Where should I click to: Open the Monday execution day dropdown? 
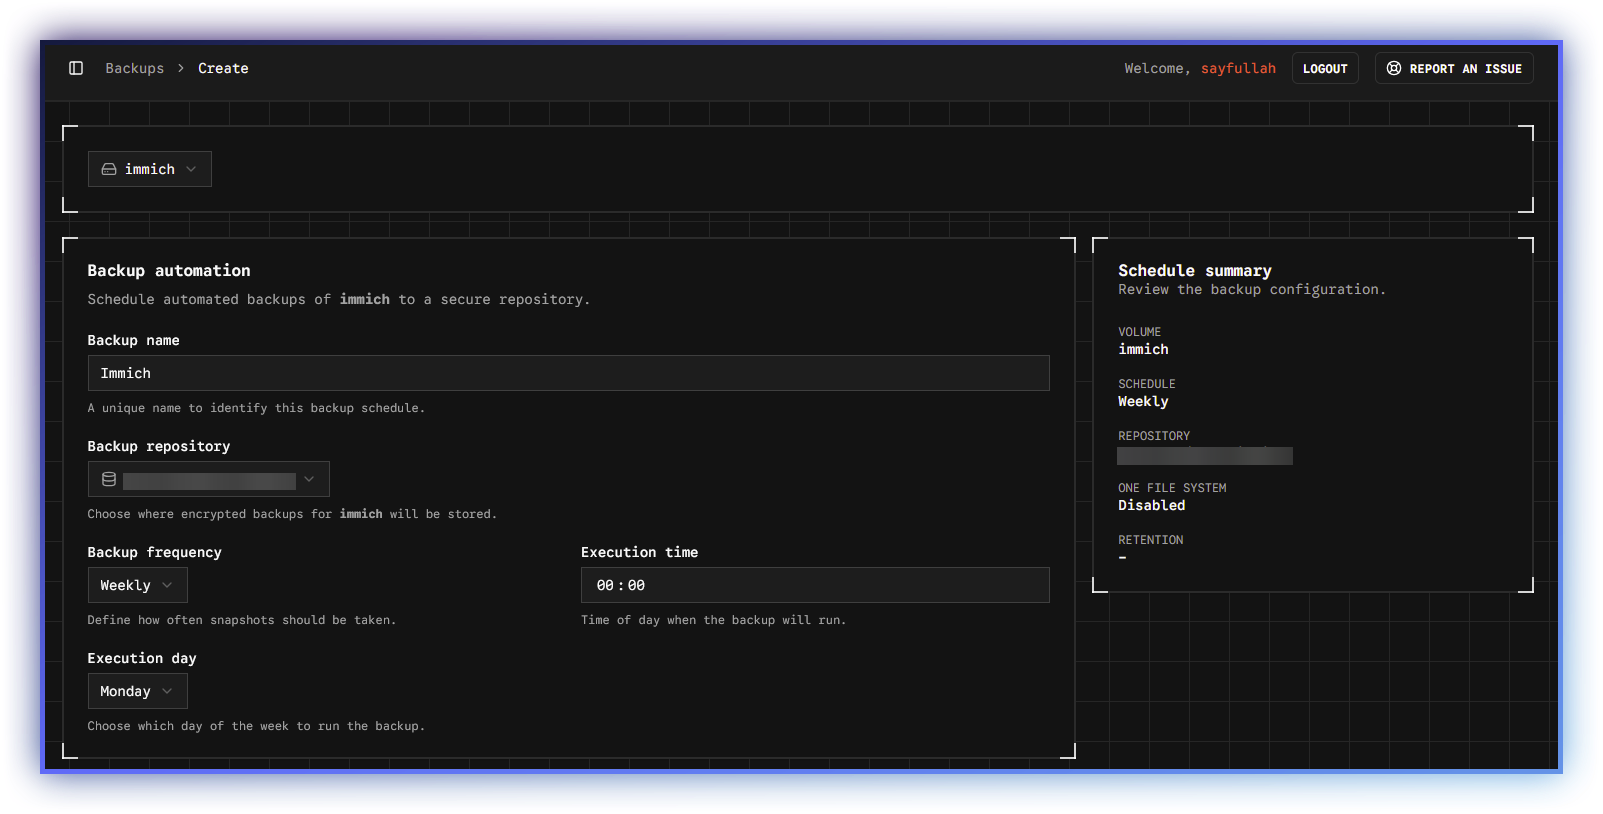pos(137,691)
